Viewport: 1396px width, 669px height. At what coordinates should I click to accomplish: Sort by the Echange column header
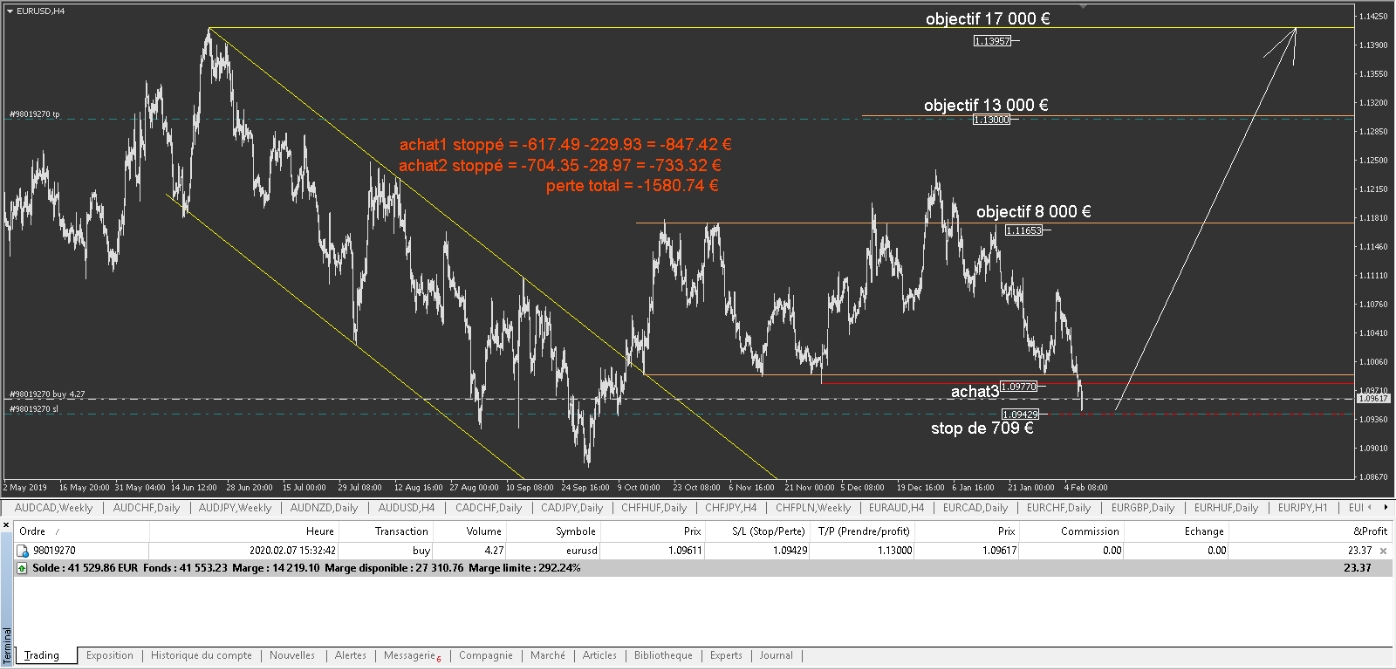(x=1176, y=531)
